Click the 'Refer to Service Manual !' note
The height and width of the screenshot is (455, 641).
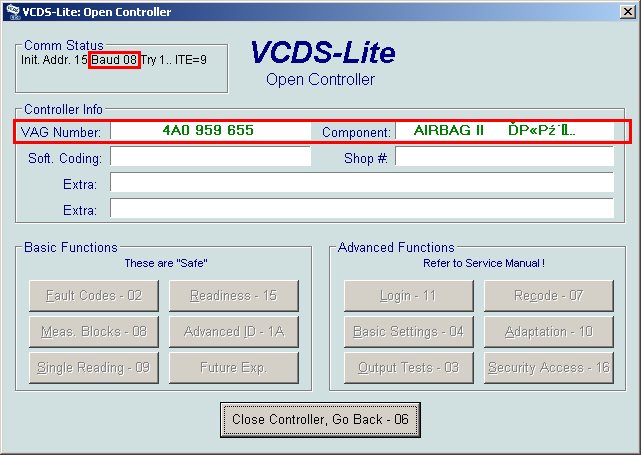(x=484, y=263)
